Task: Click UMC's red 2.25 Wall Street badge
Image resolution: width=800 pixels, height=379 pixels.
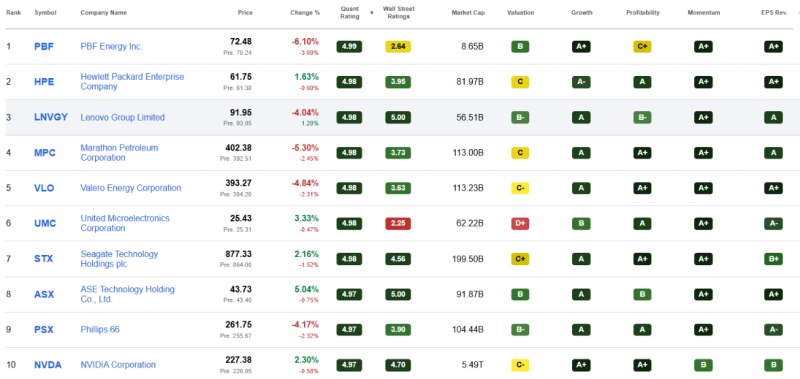Action: coord(398,223)
